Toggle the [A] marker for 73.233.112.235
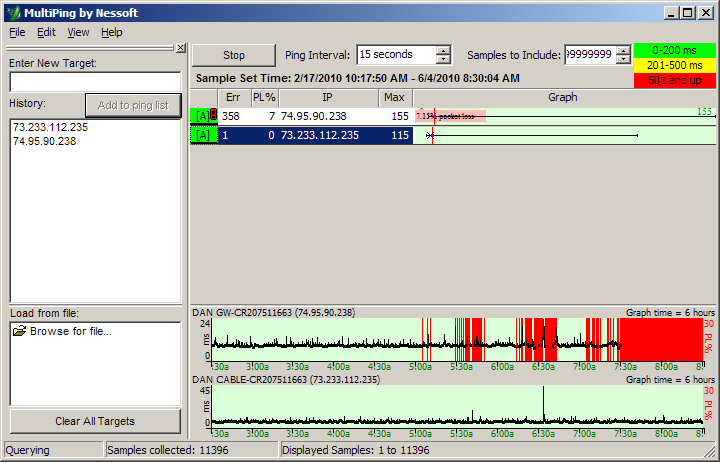720x462 pixels. point(203,135)
